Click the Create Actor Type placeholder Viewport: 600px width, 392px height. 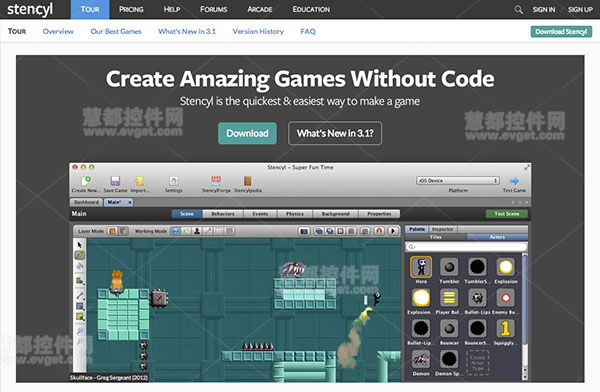pyautogui.click(x=478, y=363)
